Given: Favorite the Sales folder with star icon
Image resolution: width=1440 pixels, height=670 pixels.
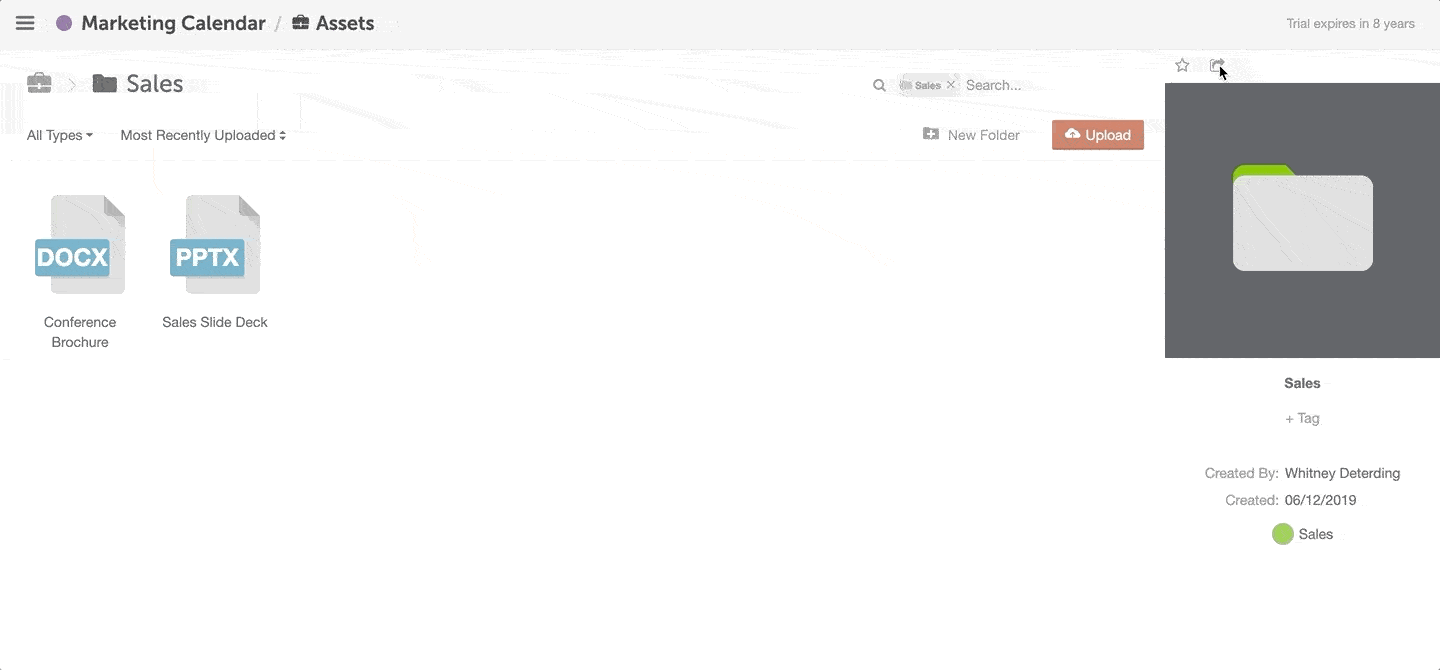Looking at the screenshot, I should click(1182, 65).
